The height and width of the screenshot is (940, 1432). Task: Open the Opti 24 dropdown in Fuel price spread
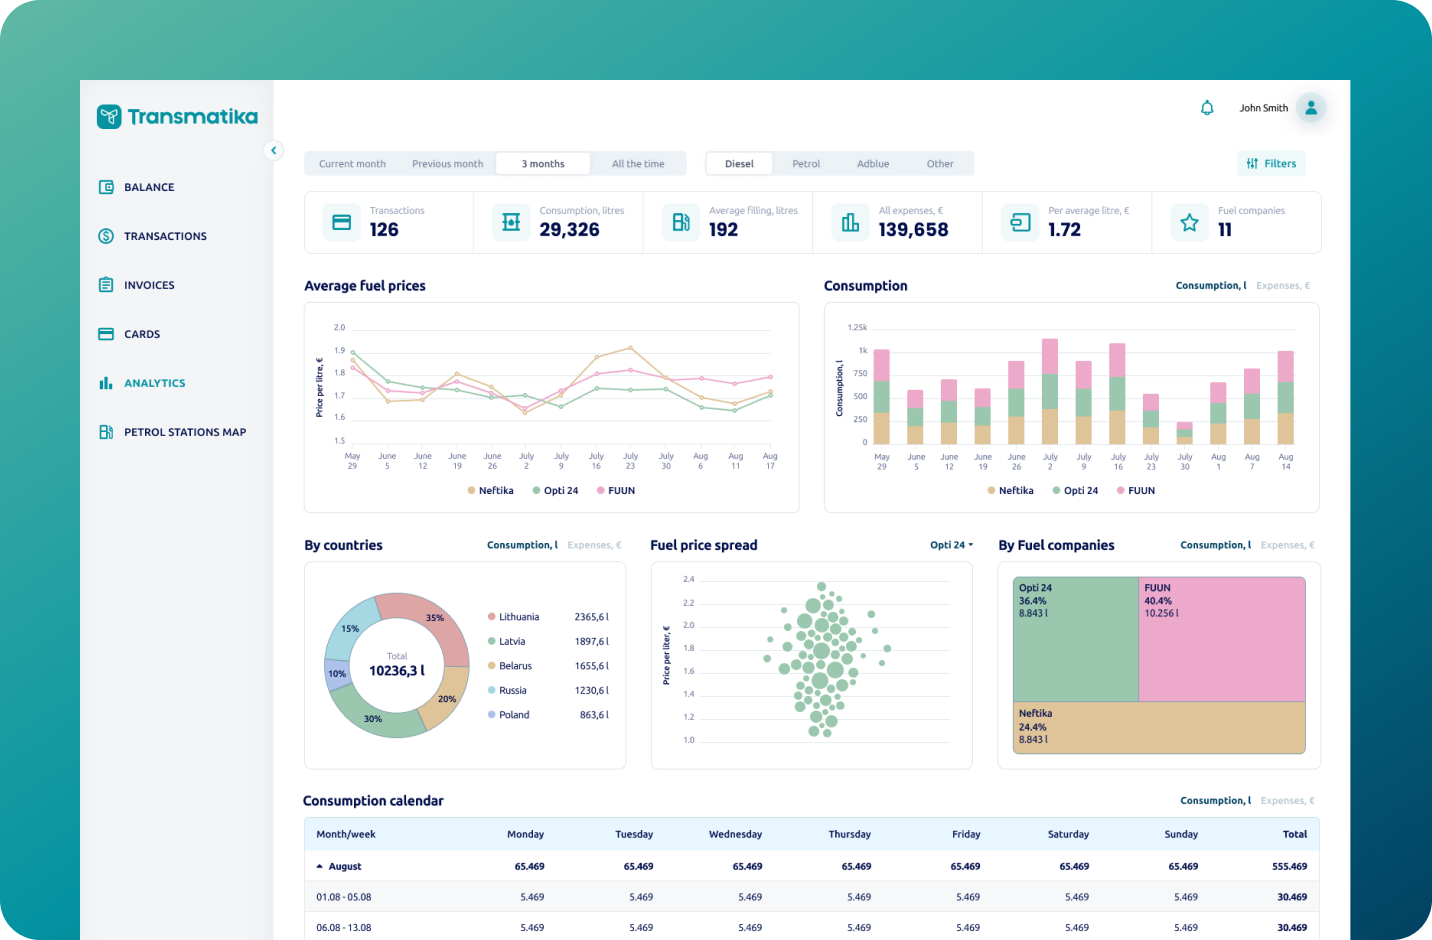click(x=951, y=545)
